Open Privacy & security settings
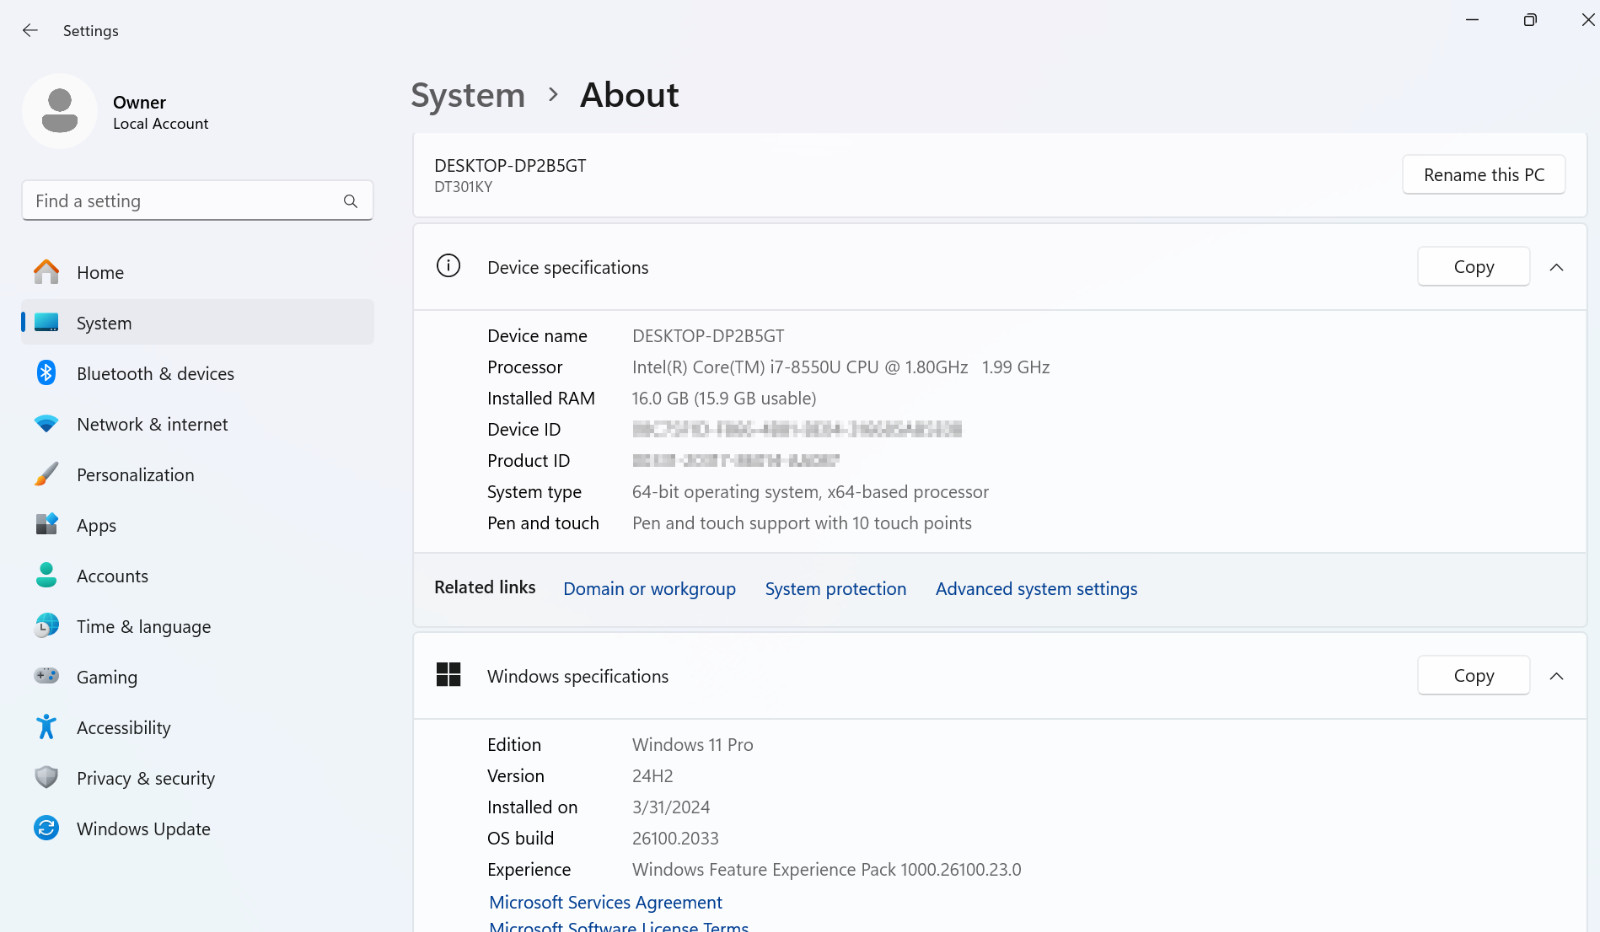The image size is (1600, 932). pyautogui.click(x=198, y=778)
